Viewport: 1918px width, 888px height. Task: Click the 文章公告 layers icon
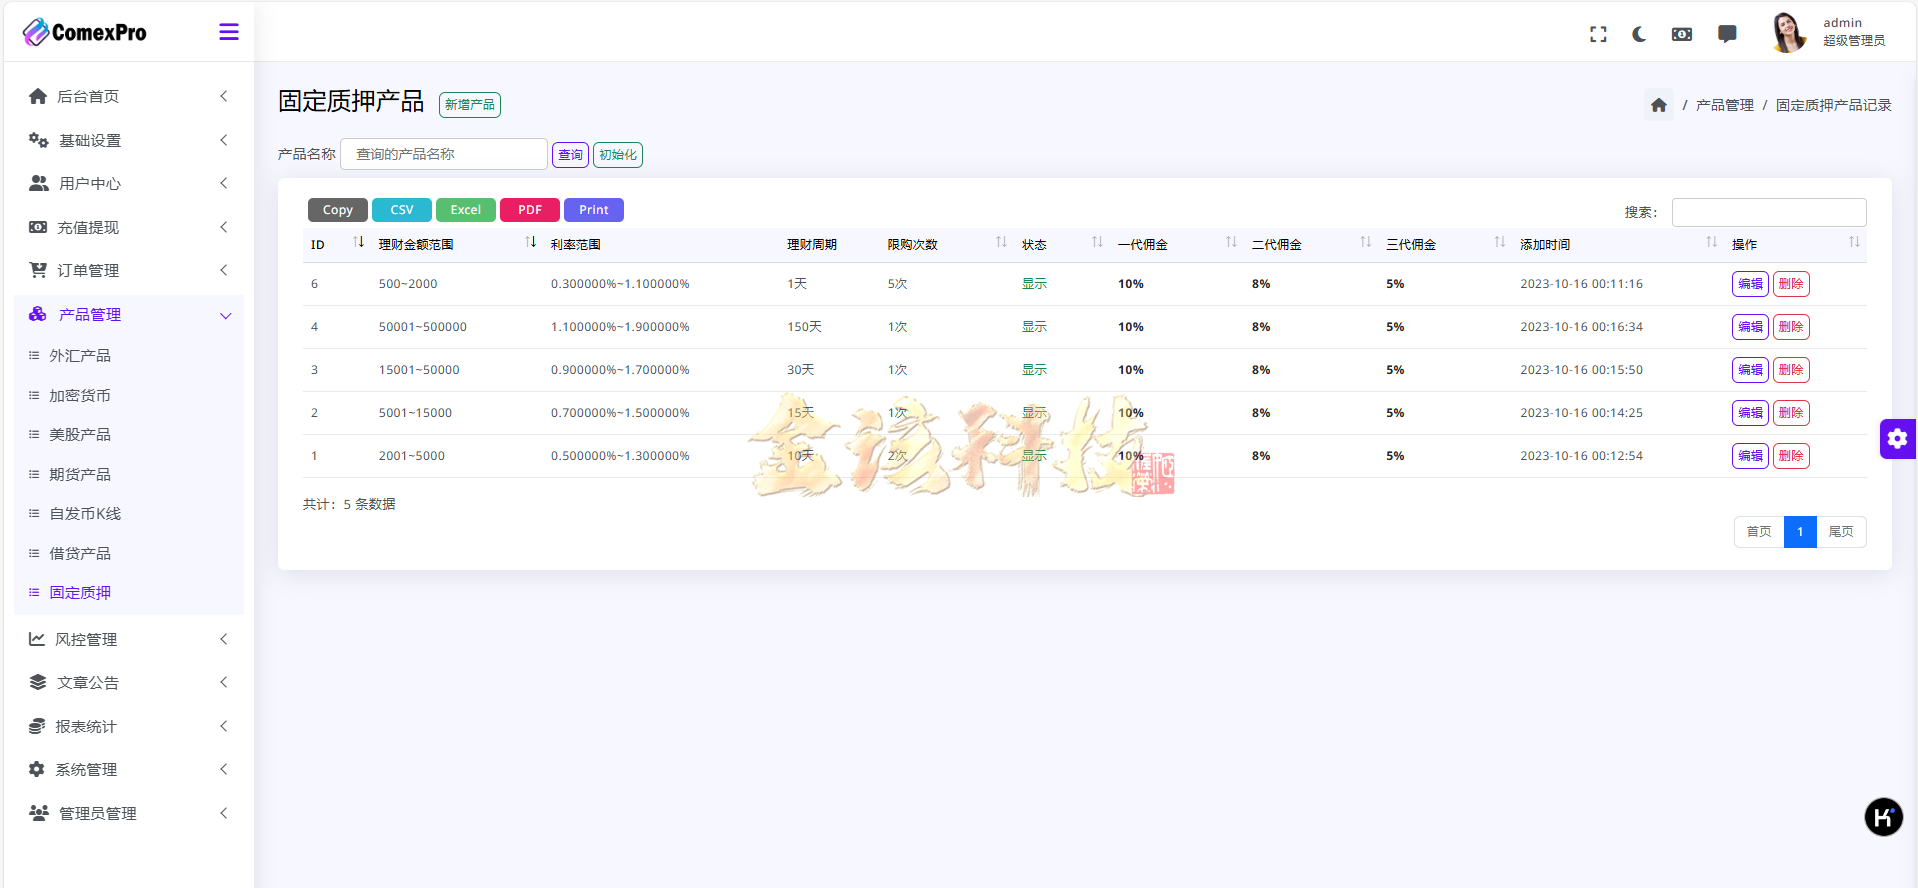(38, 682)
